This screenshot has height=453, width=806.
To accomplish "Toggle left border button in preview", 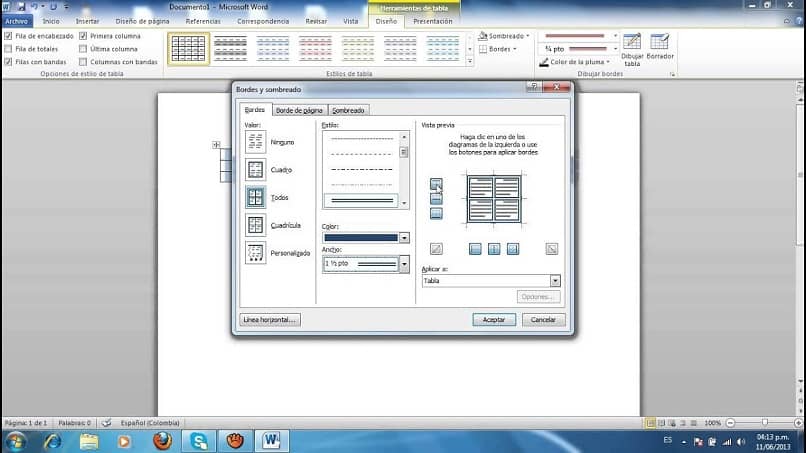I will (x=475, y=249).
